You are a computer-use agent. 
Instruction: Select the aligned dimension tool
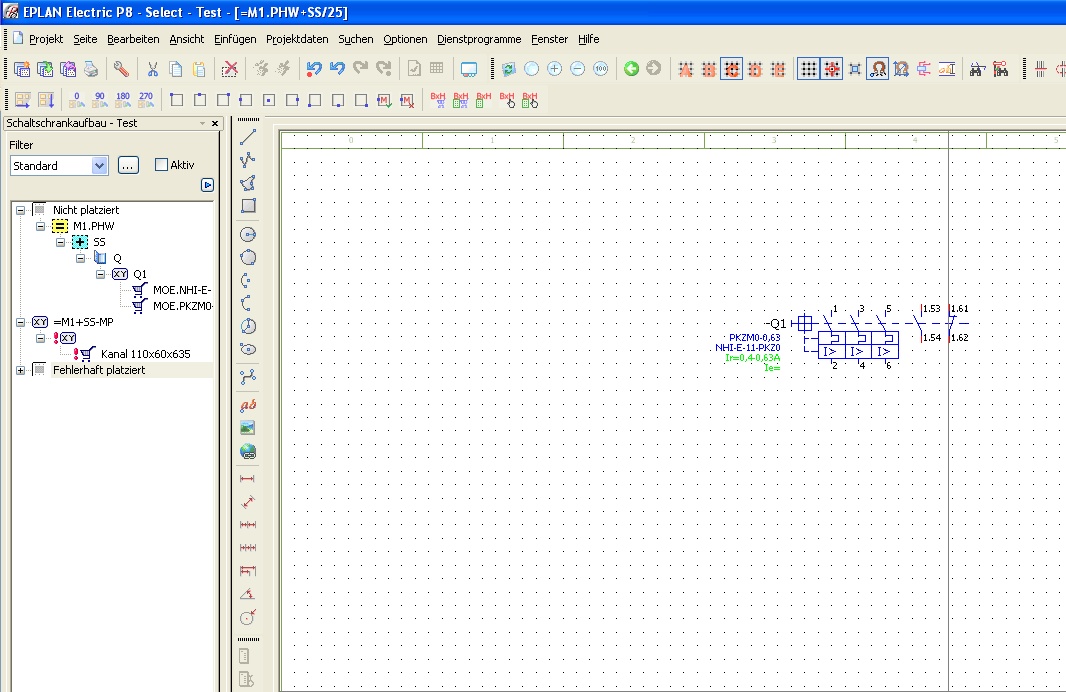point(248,502)
